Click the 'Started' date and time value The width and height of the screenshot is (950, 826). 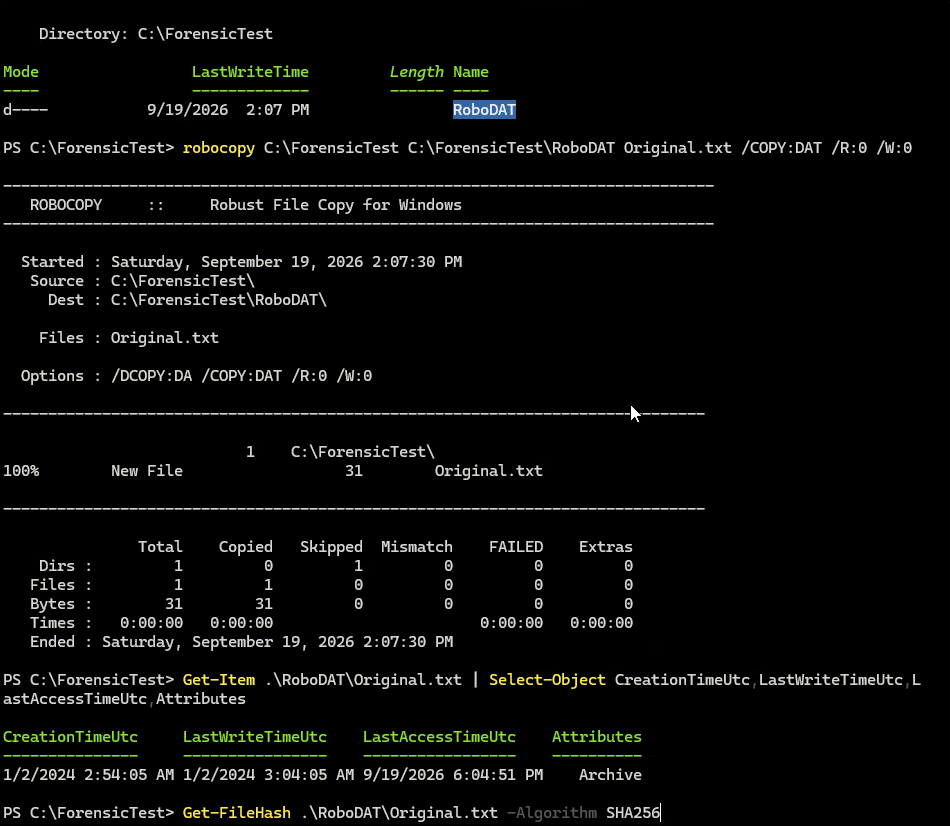pyautogui.click(x=287, y=262)
